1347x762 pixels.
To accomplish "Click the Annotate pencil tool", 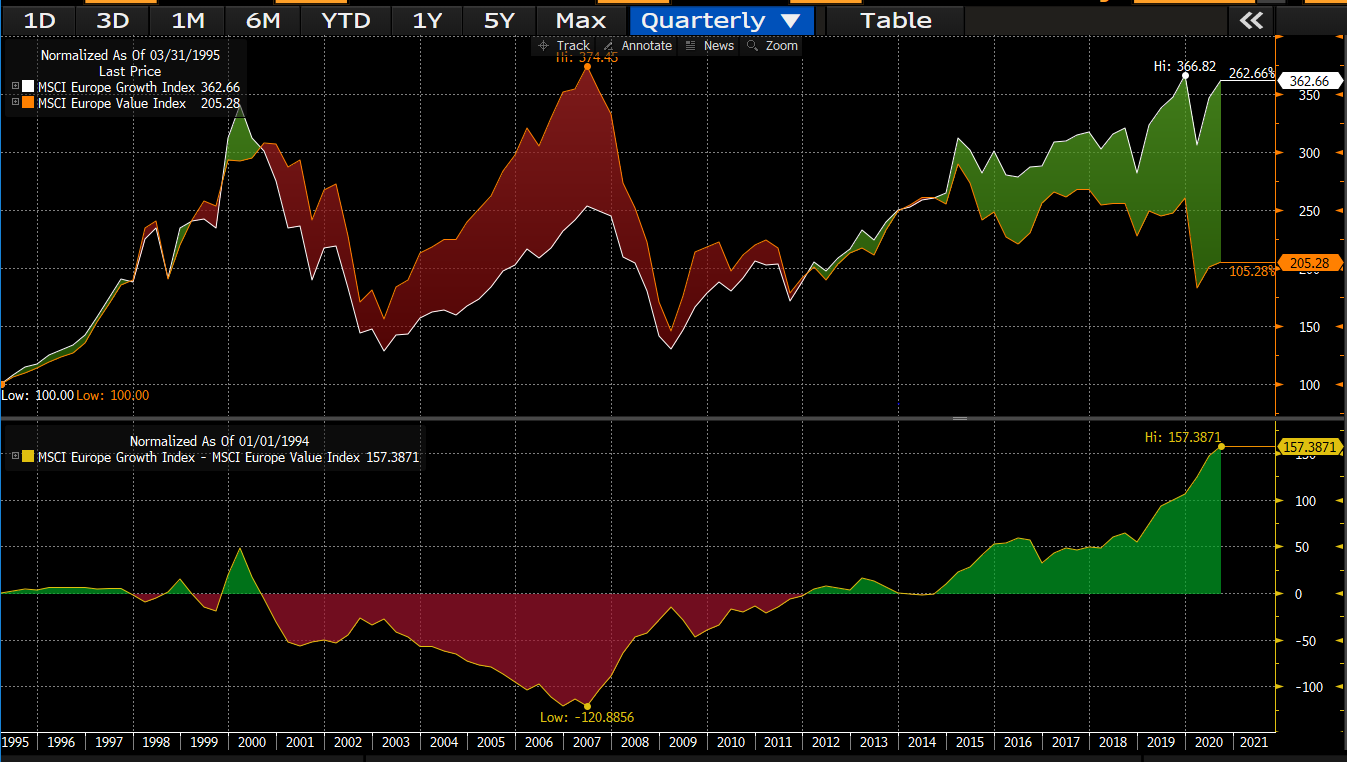I will point(638,46).
